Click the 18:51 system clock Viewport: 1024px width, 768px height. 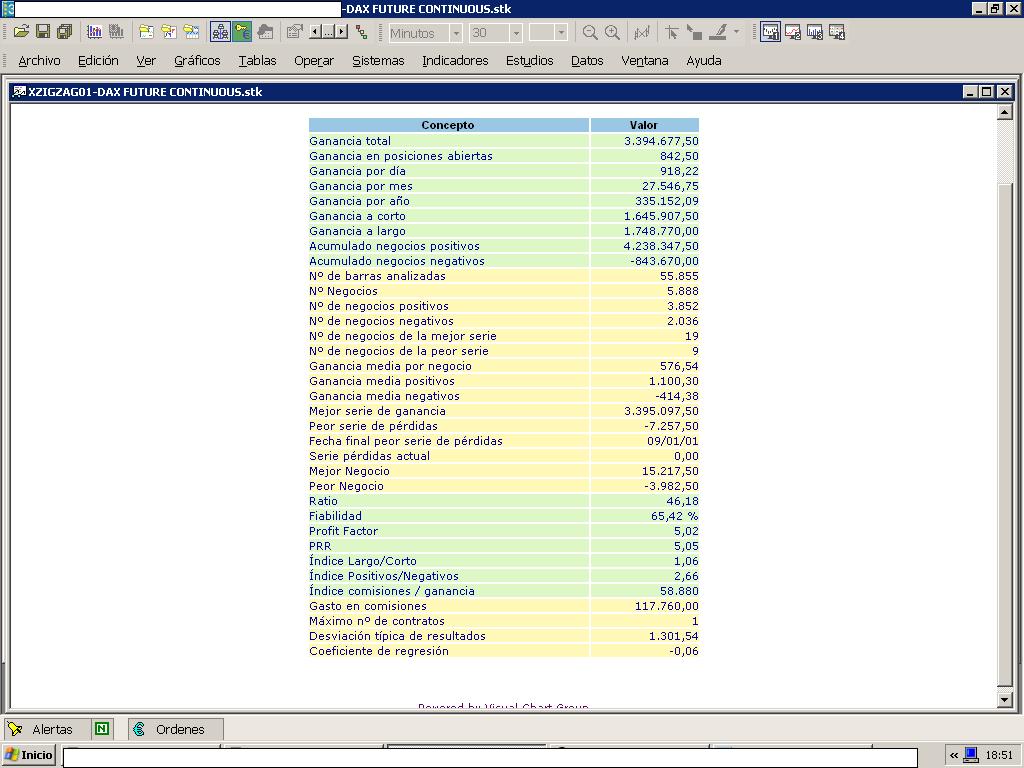pos(999,756)
